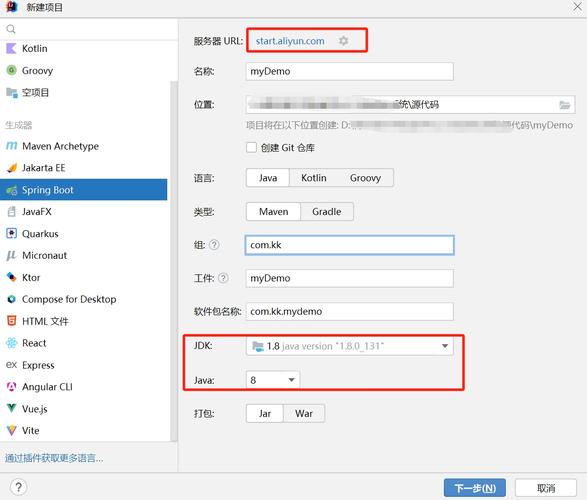Enable the create Git repository checkbox
The image size is (587, 500).
click(x=251, y=147)
